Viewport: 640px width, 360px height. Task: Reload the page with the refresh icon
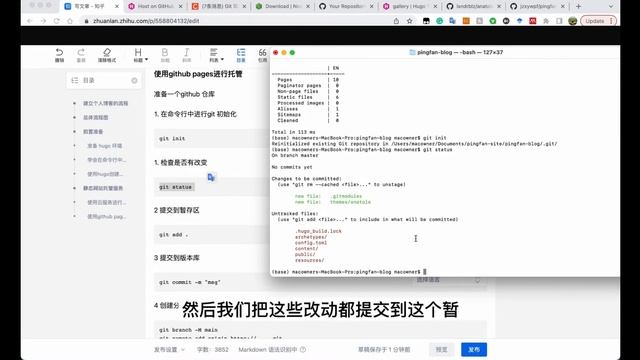coord(56,21)
